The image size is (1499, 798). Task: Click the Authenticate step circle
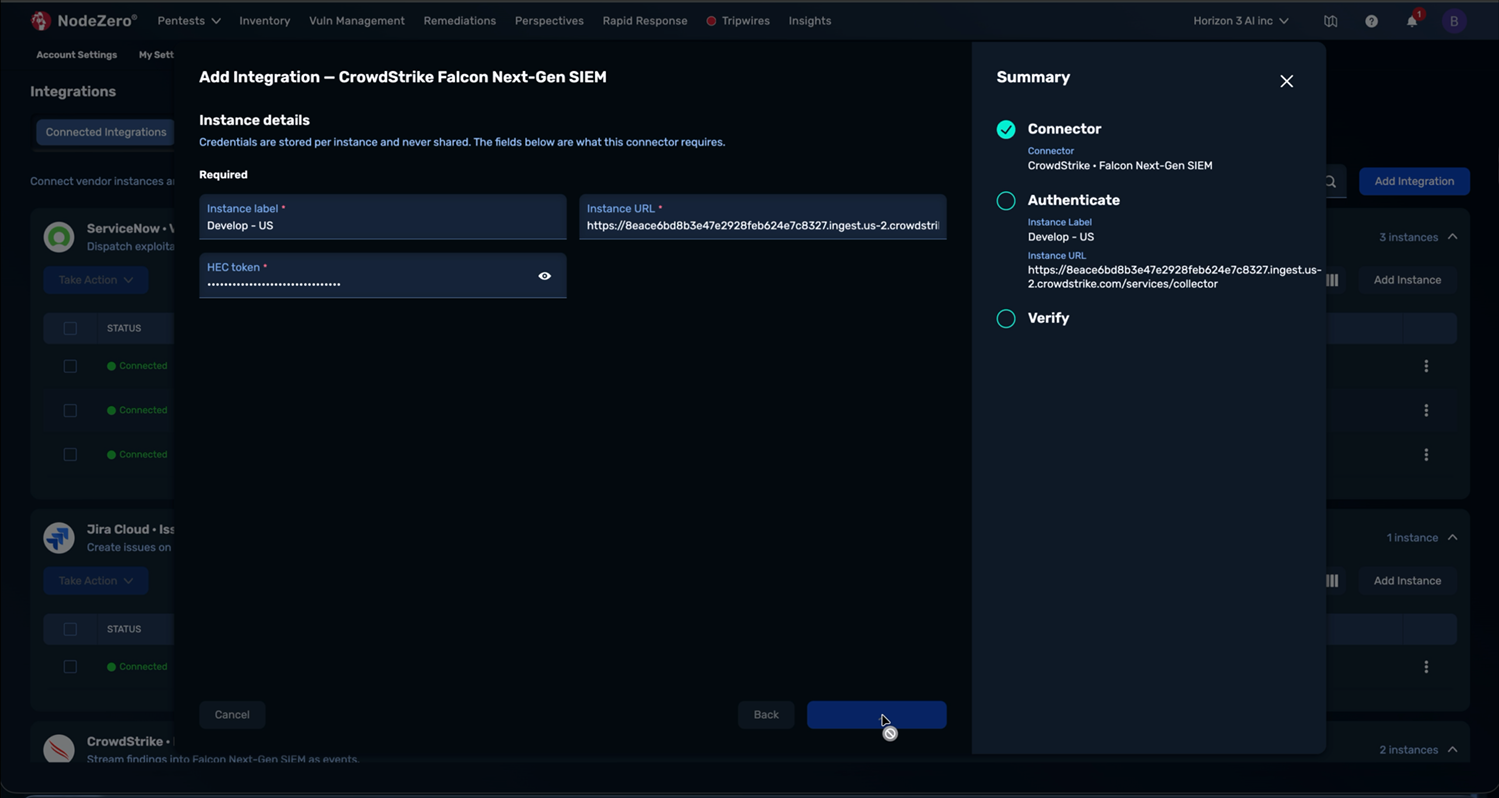1006,201
